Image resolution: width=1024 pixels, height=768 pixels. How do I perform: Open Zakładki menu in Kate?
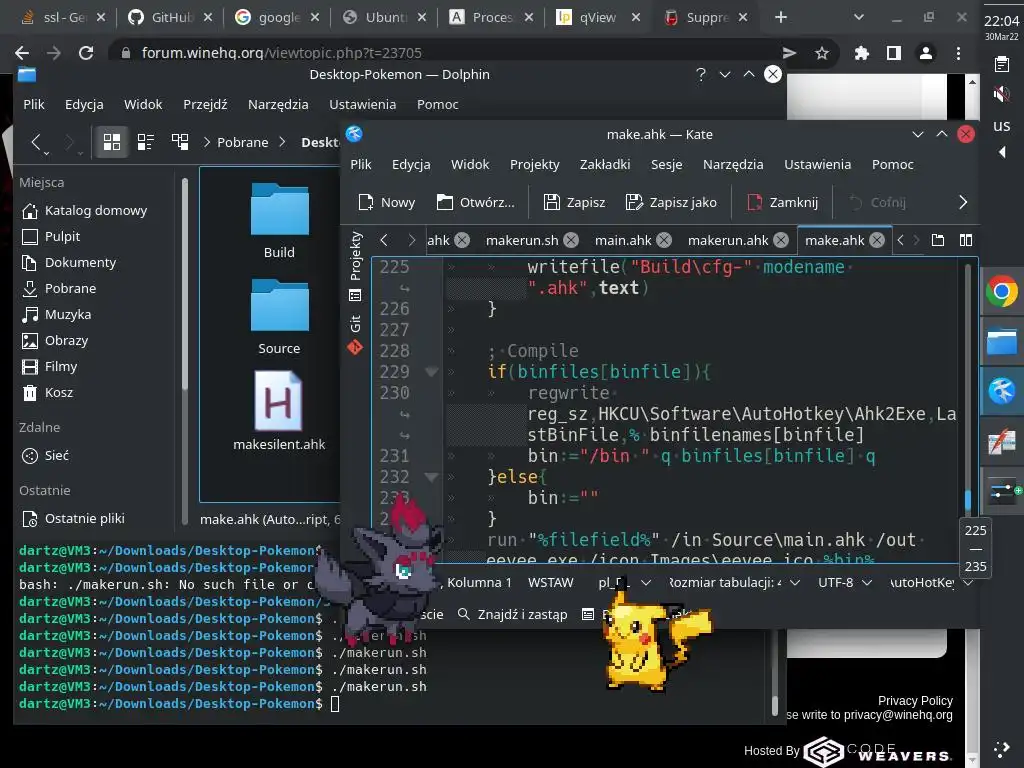pos(605,165)
